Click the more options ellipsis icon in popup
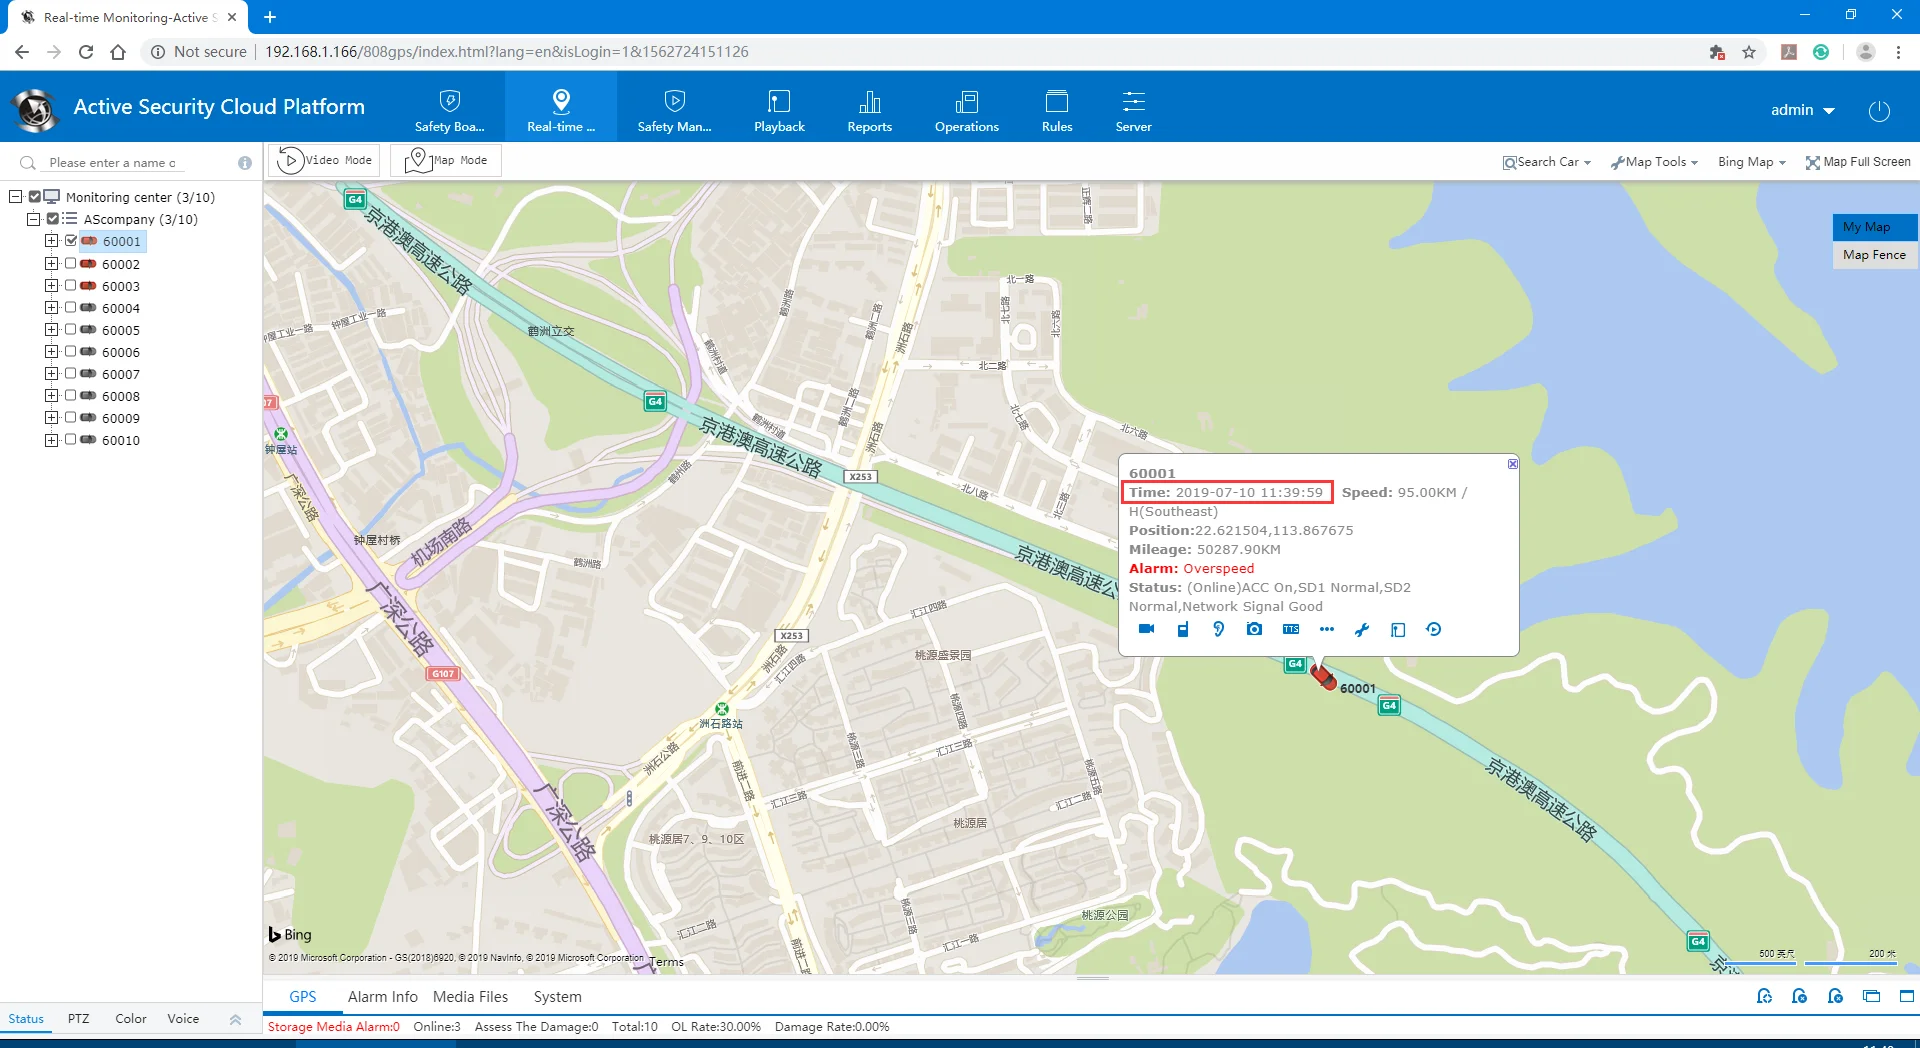Viewport: 1920px width, 1048px height. (x=1327, y=629)
